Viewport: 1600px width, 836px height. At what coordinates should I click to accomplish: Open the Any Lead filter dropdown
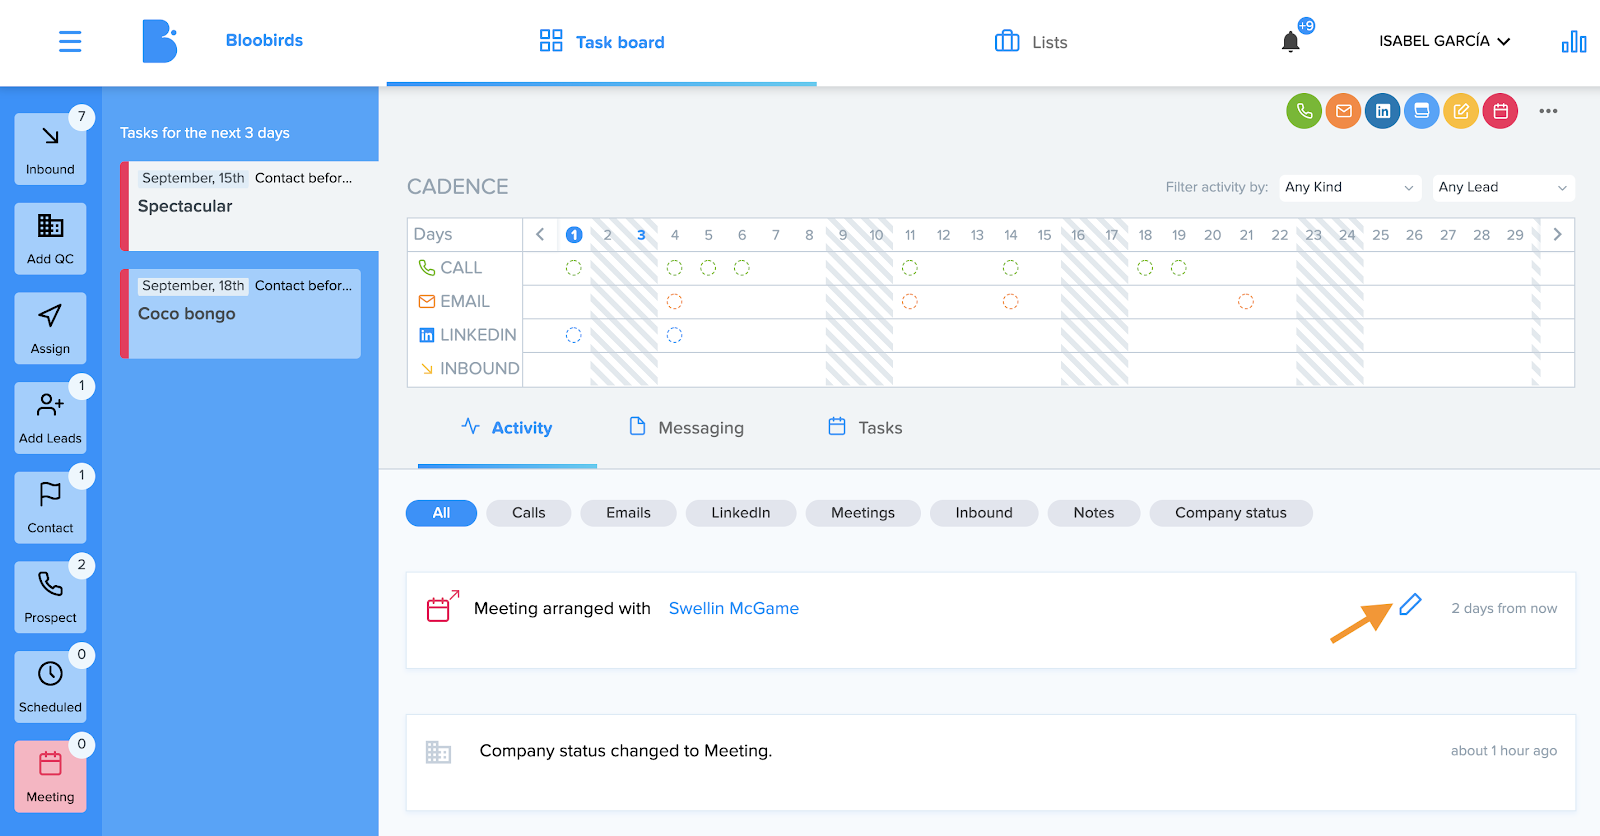(x=1503, y=187)
